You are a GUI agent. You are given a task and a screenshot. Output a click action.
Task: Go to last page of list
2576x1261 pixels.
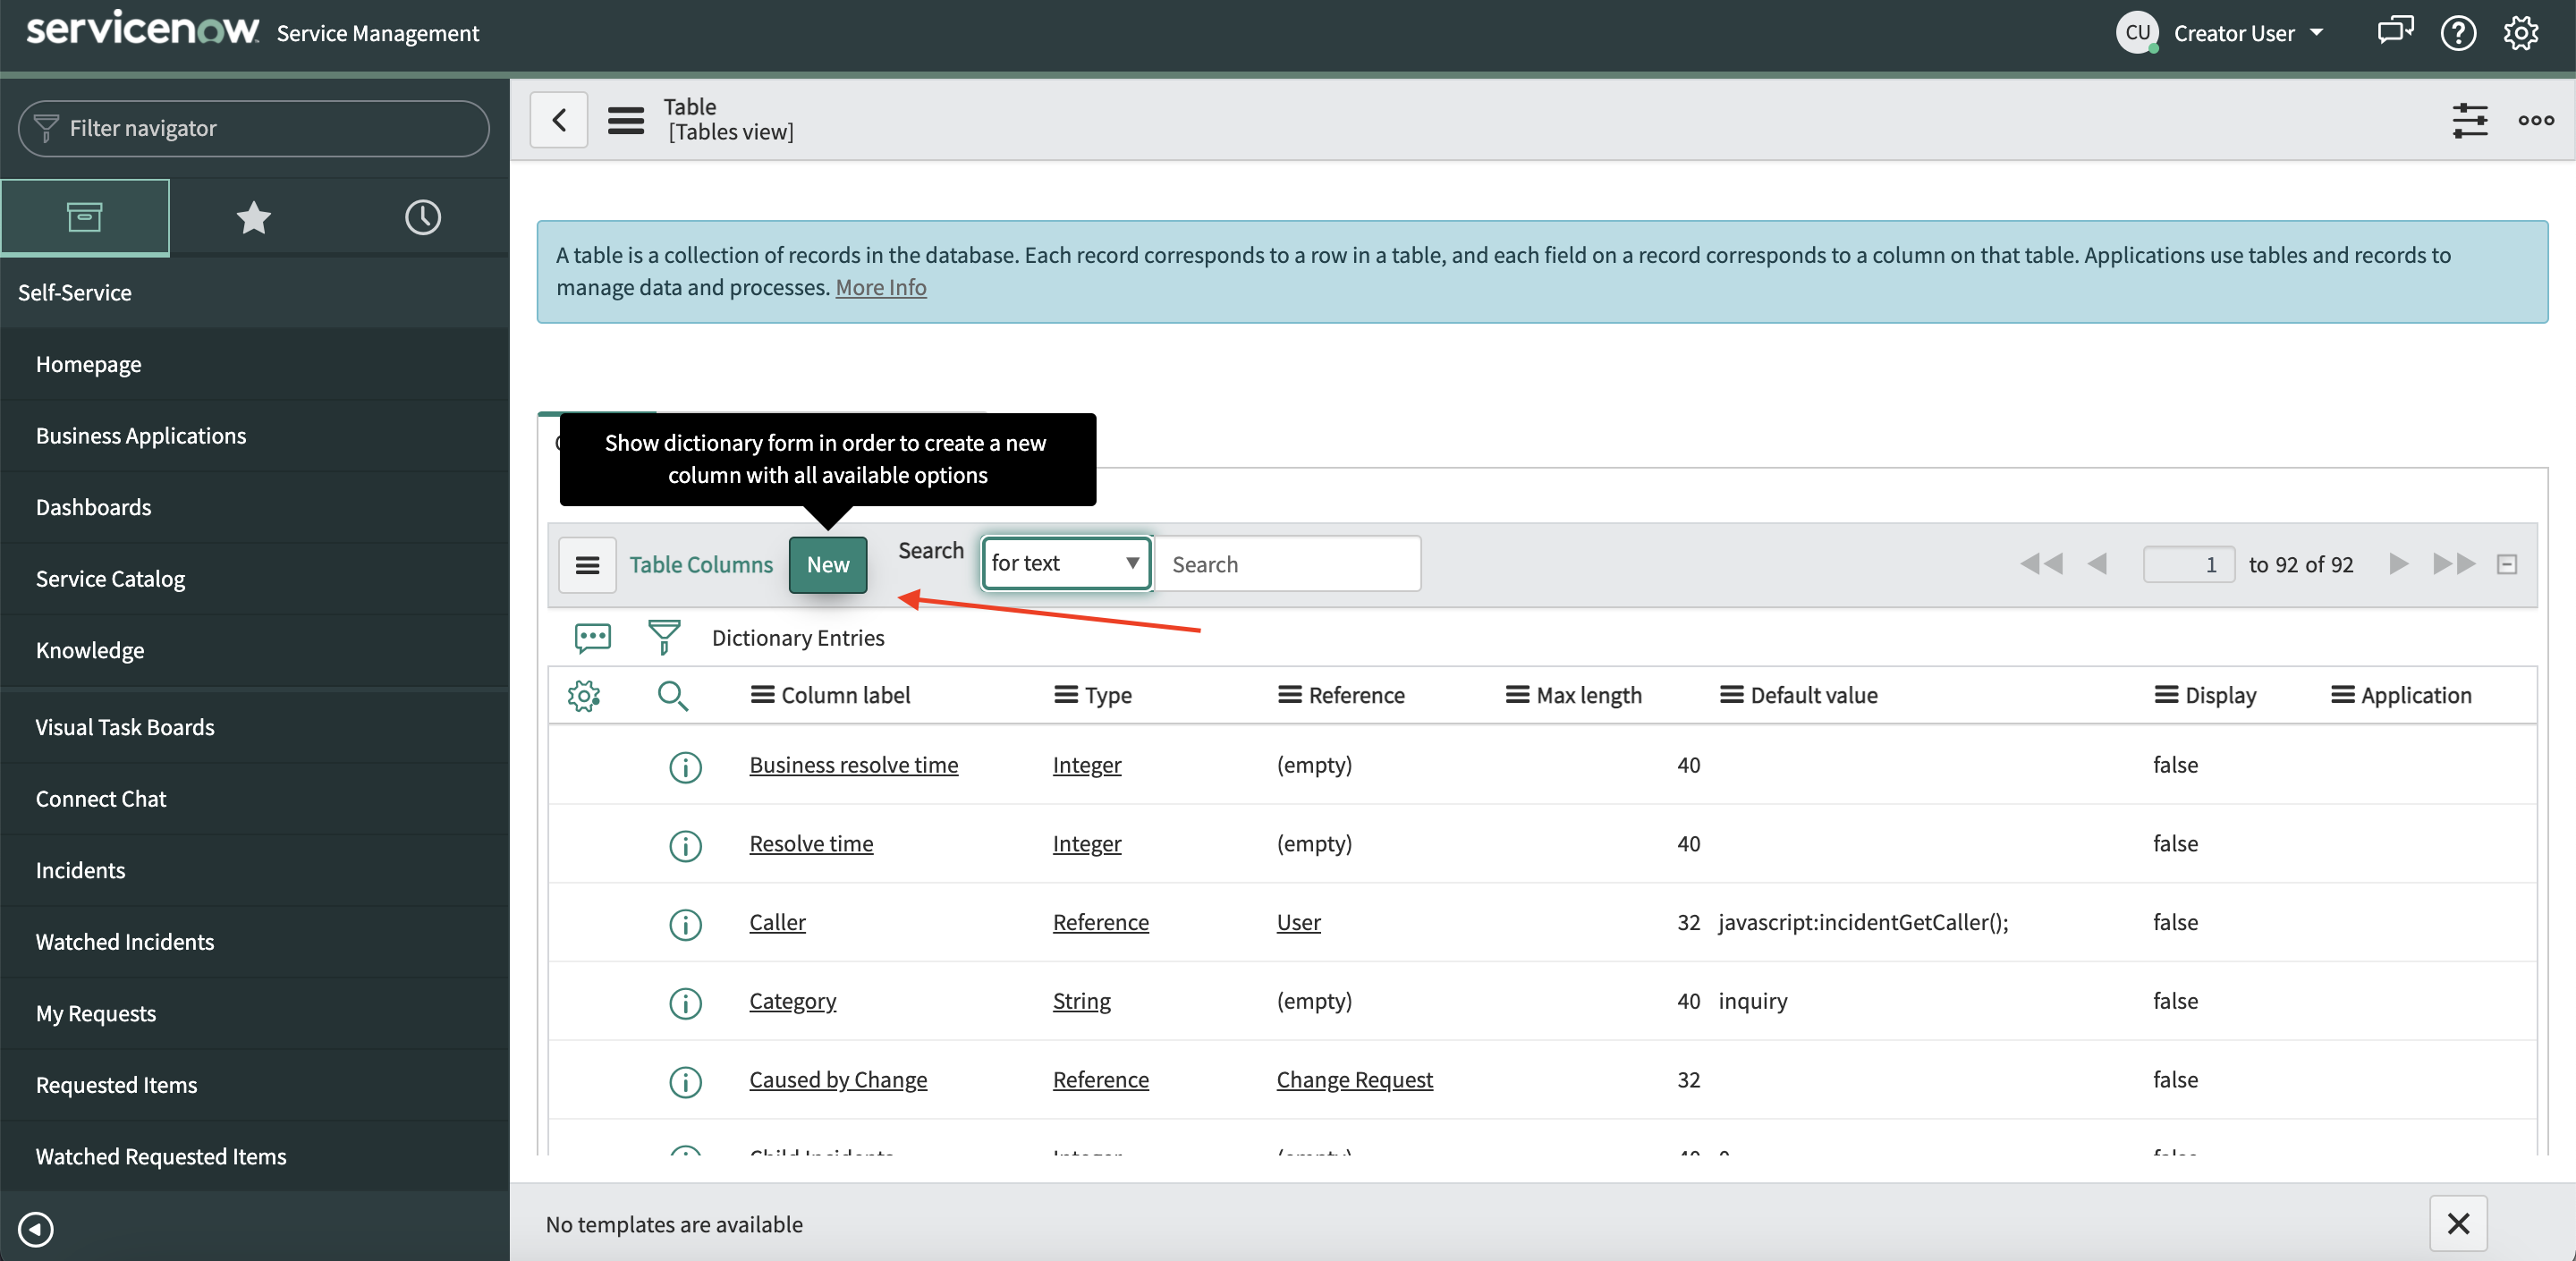pyautogui.click(x=2454, y=564)
